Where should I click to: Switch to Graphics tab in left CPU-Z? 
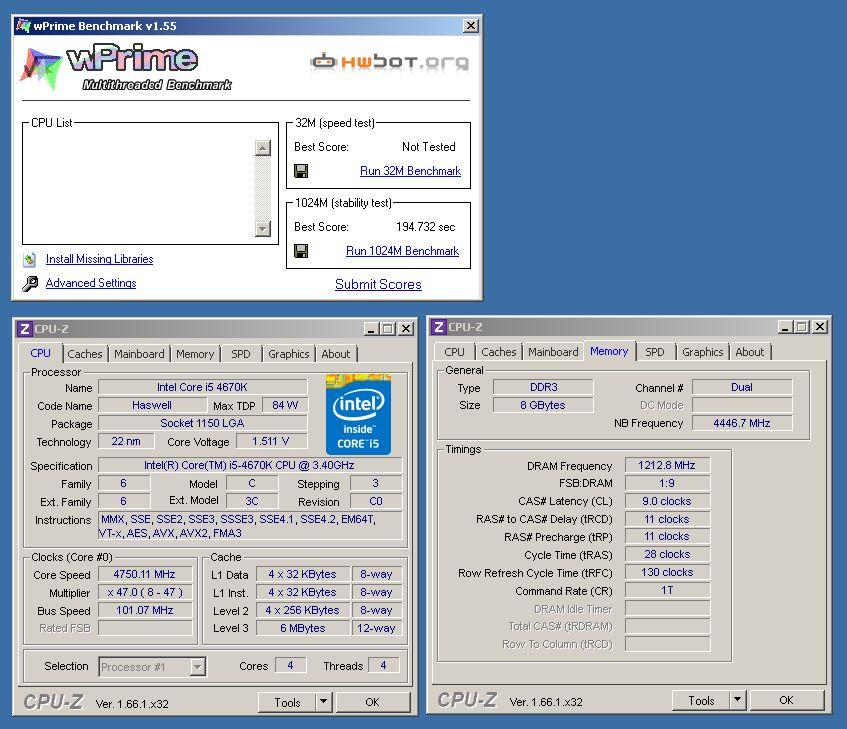[288, 354]
